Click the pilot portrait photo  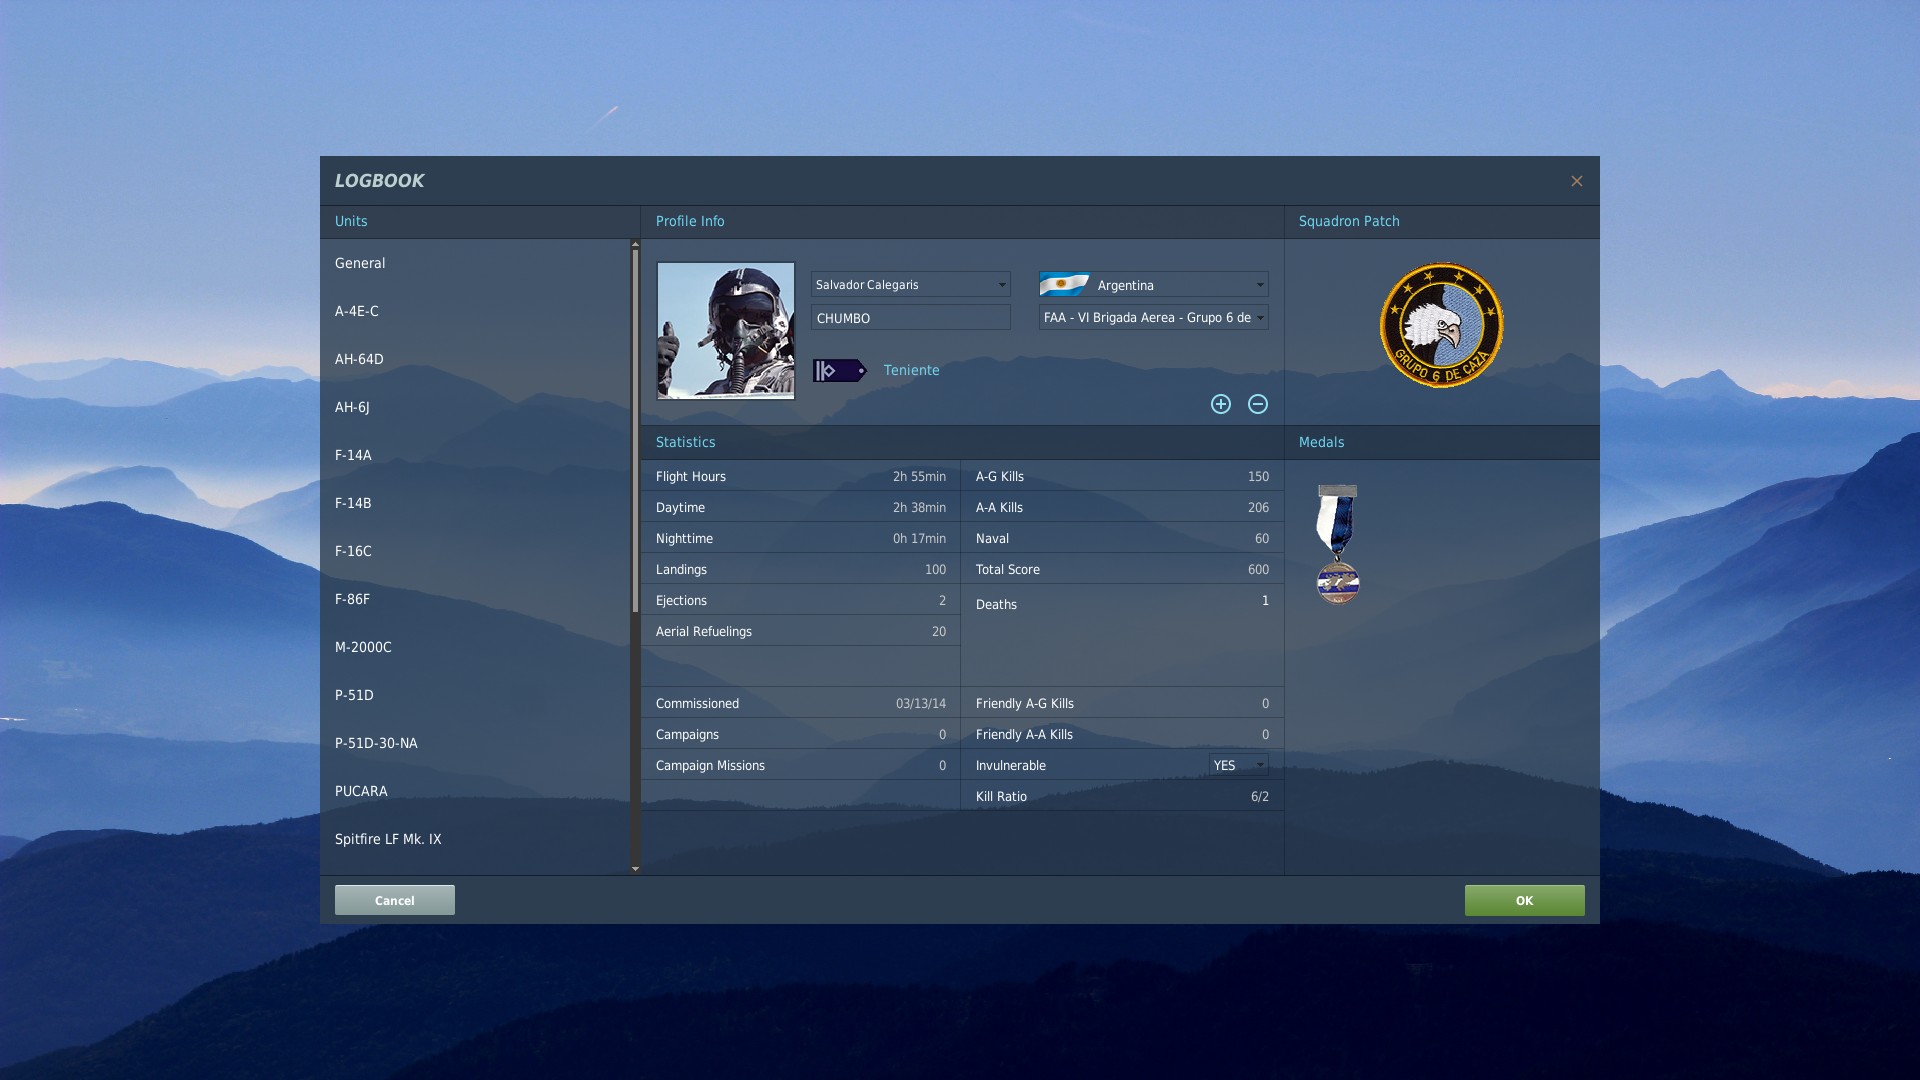coord(725,331)
